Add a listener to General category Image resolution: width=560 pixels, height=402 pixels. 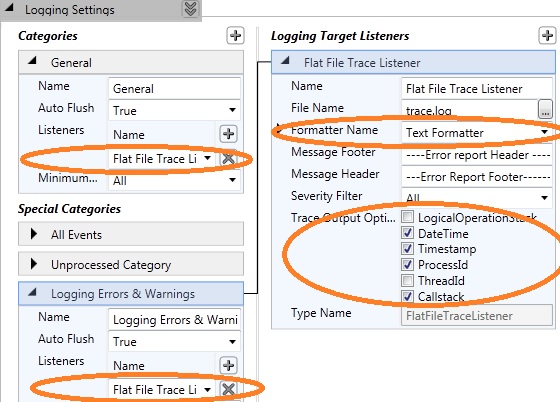(228, 134)
